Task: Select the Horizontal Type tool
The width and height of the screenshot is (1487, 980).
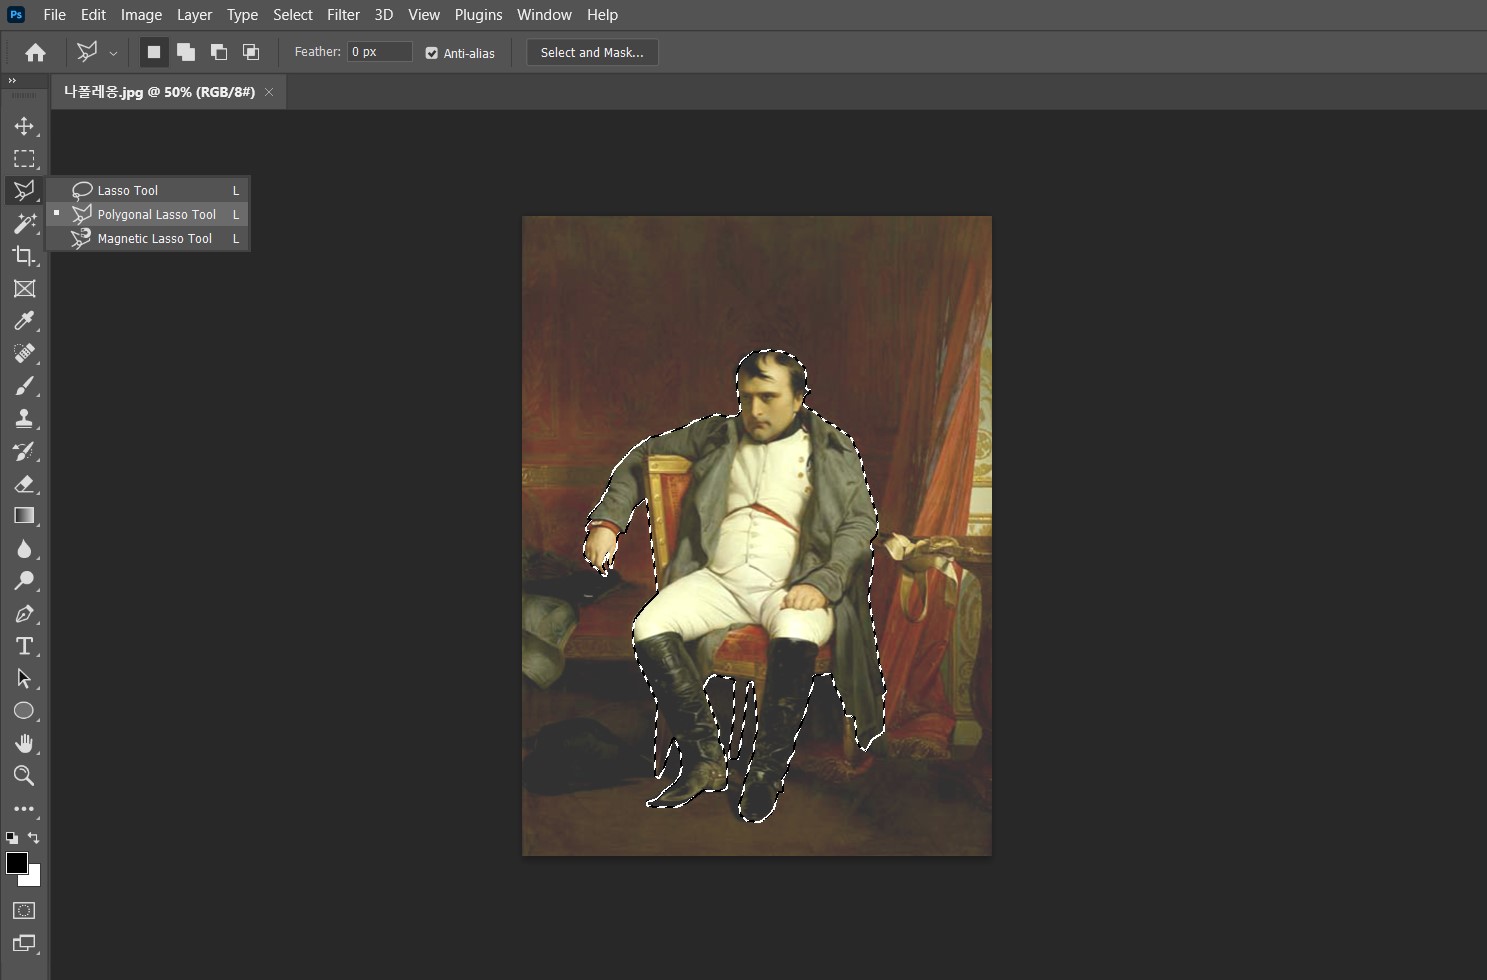Action: click(x=24, y=646)
